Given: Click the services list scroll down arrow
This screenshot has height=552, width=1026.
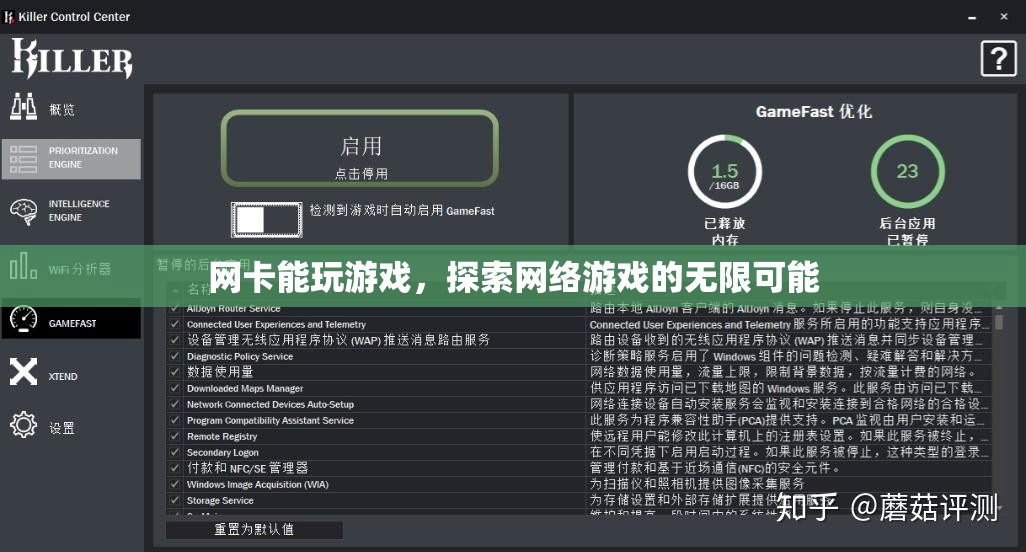Looking at the screenshot, I should (999, 508).
